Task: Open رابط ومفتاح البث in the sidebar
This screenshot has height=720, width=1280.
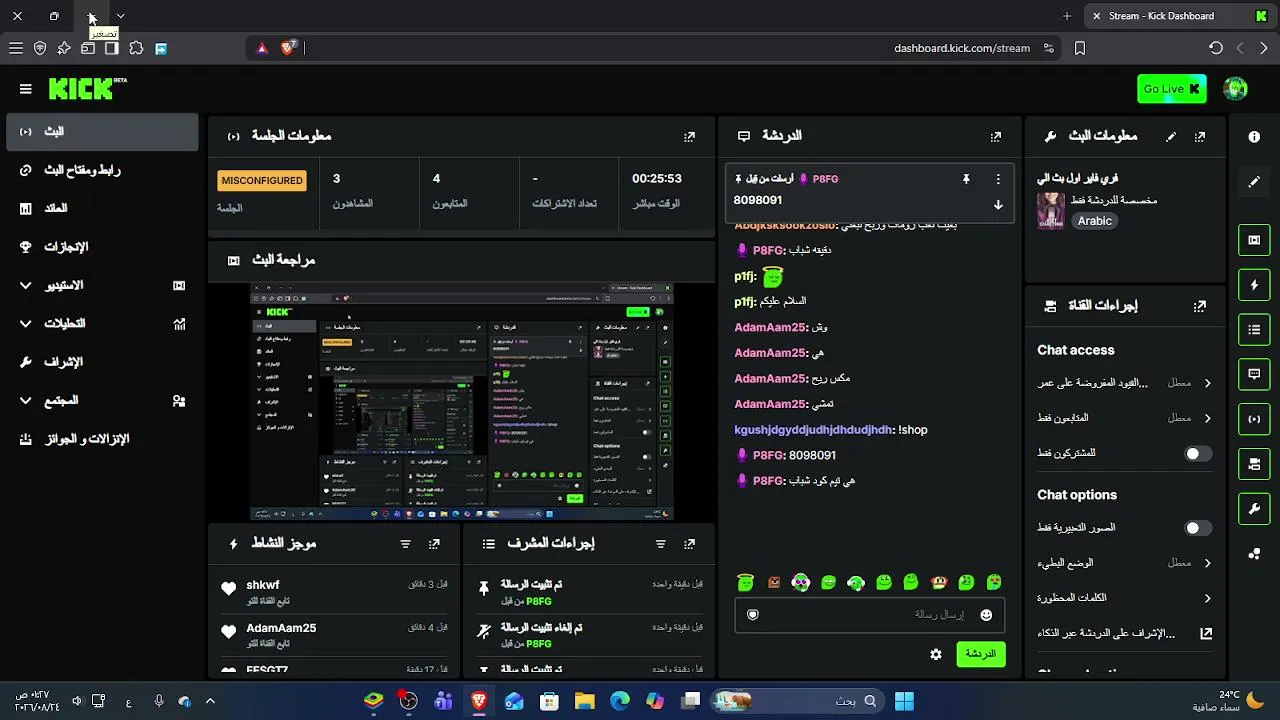Action: point(102,170)
